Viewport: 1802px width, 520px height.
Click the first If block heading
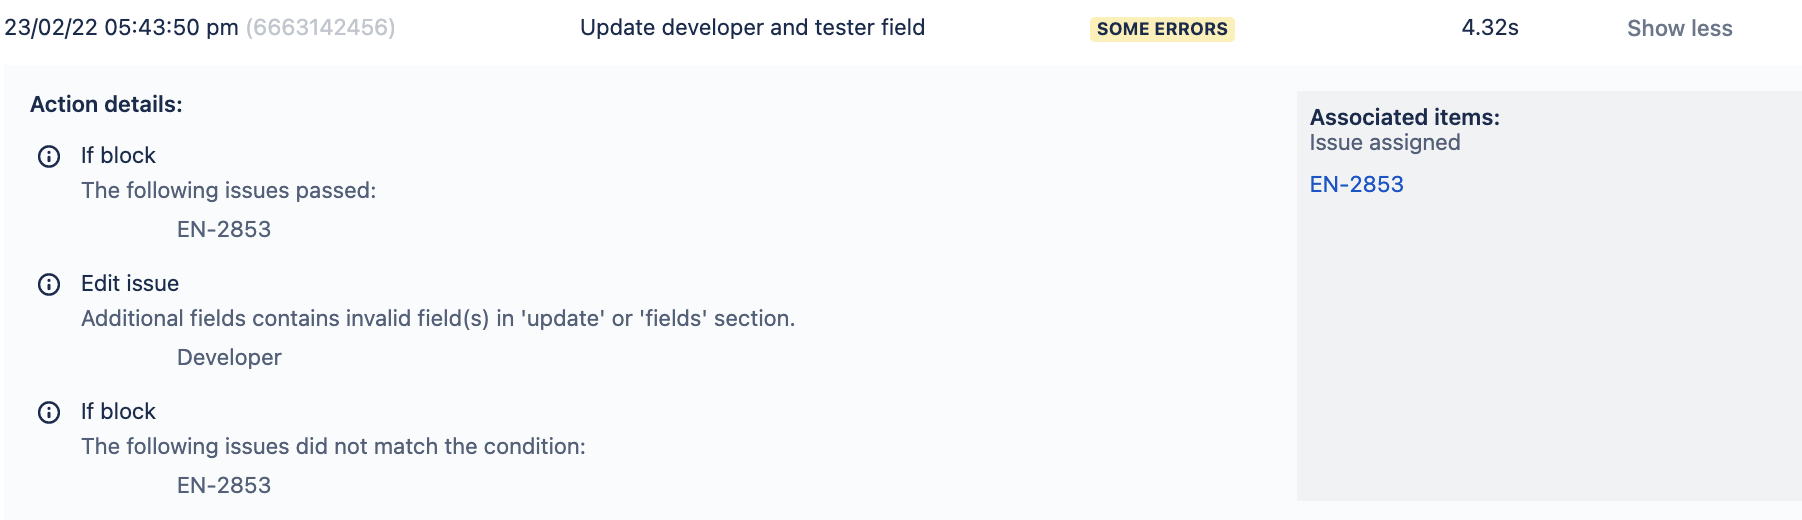(x=118, y=156)
